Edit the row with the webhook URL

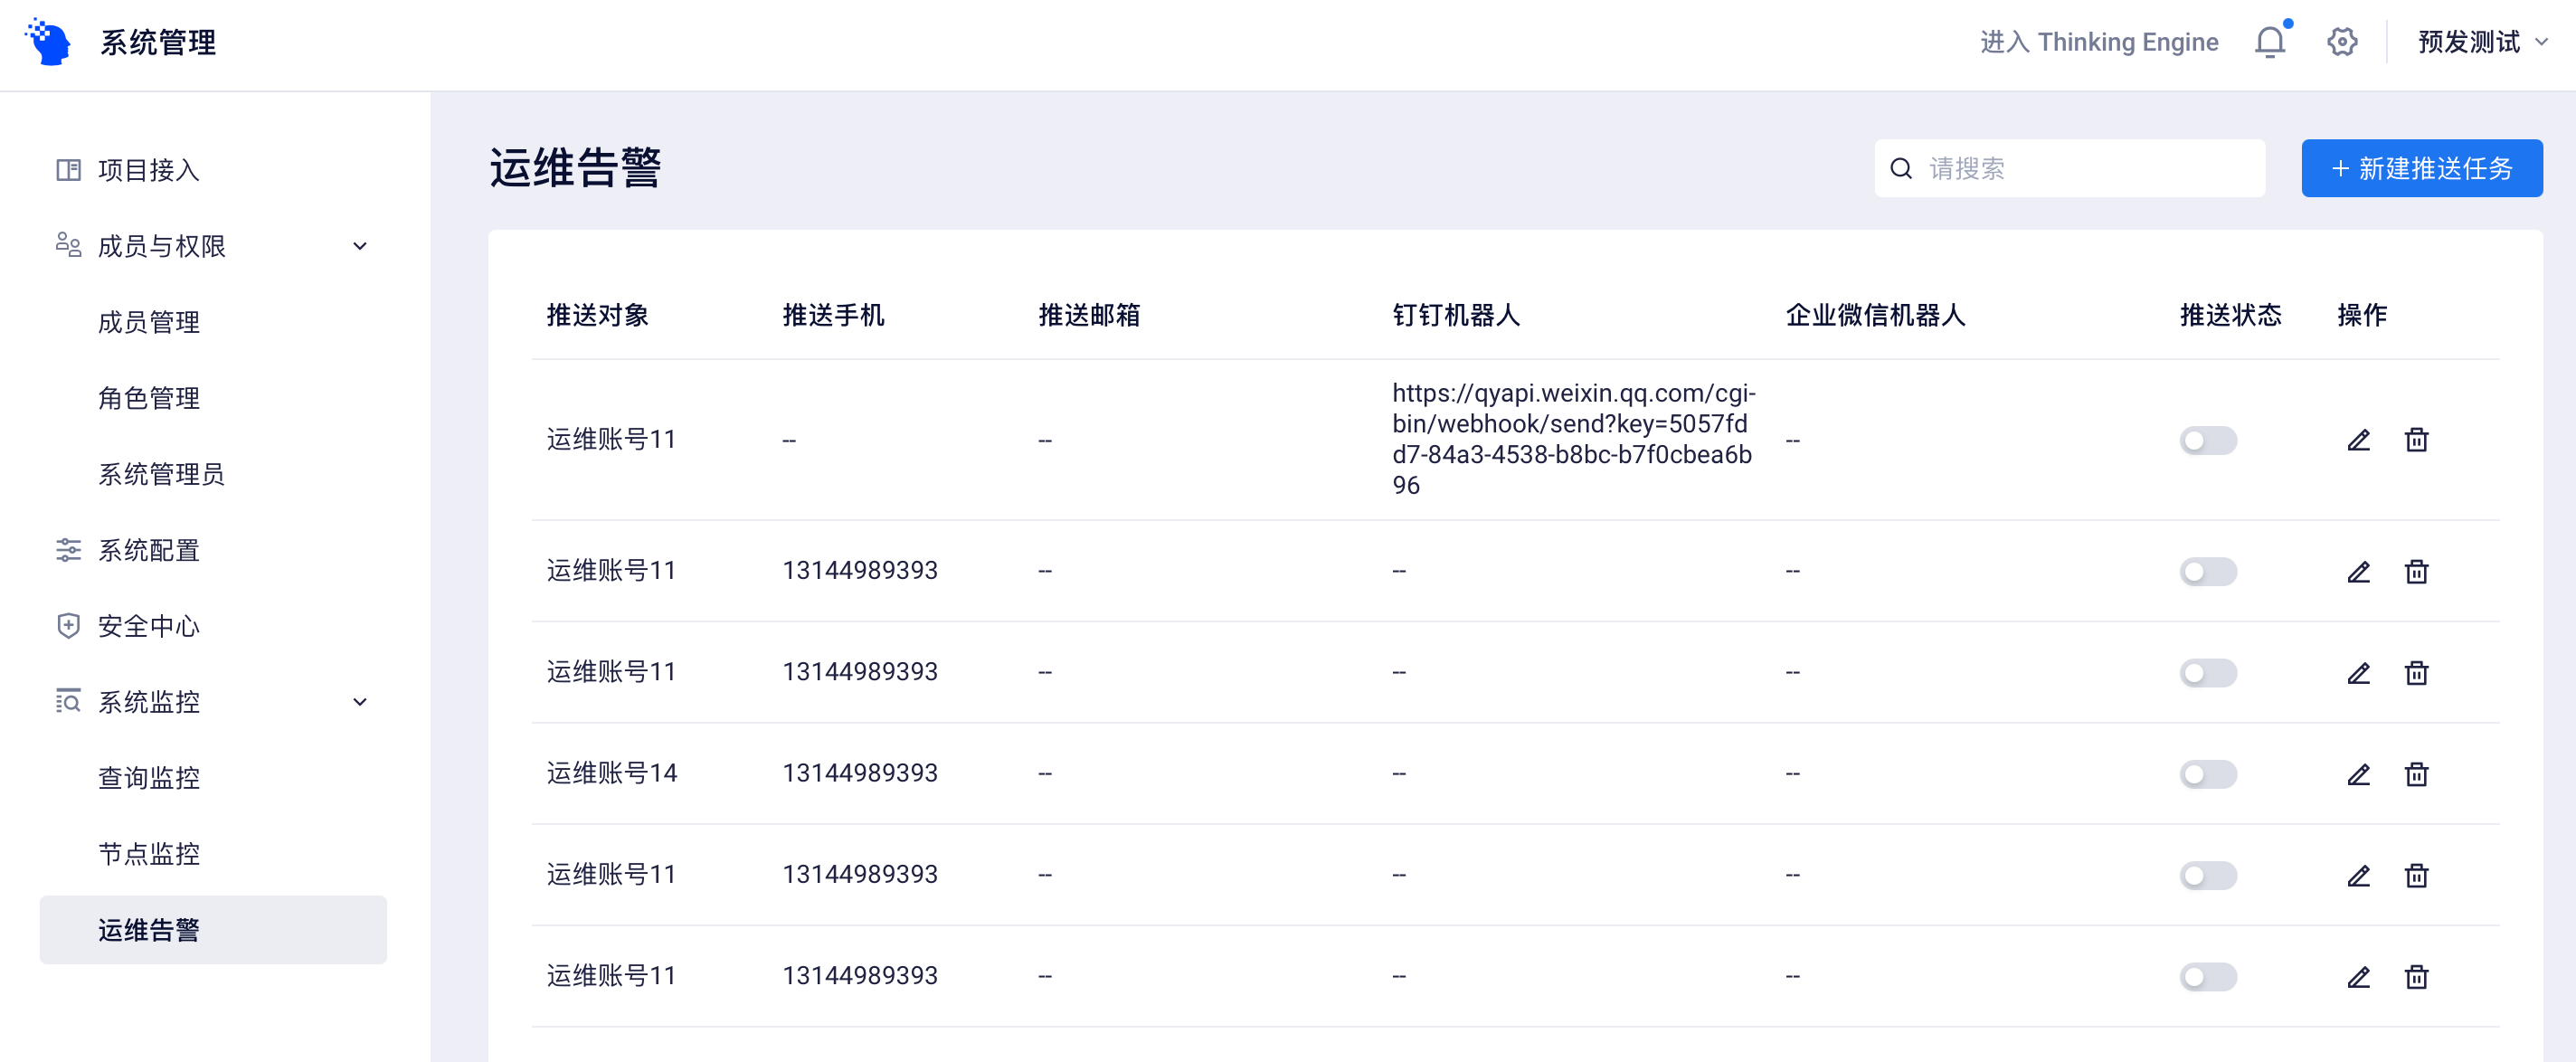2359,440
